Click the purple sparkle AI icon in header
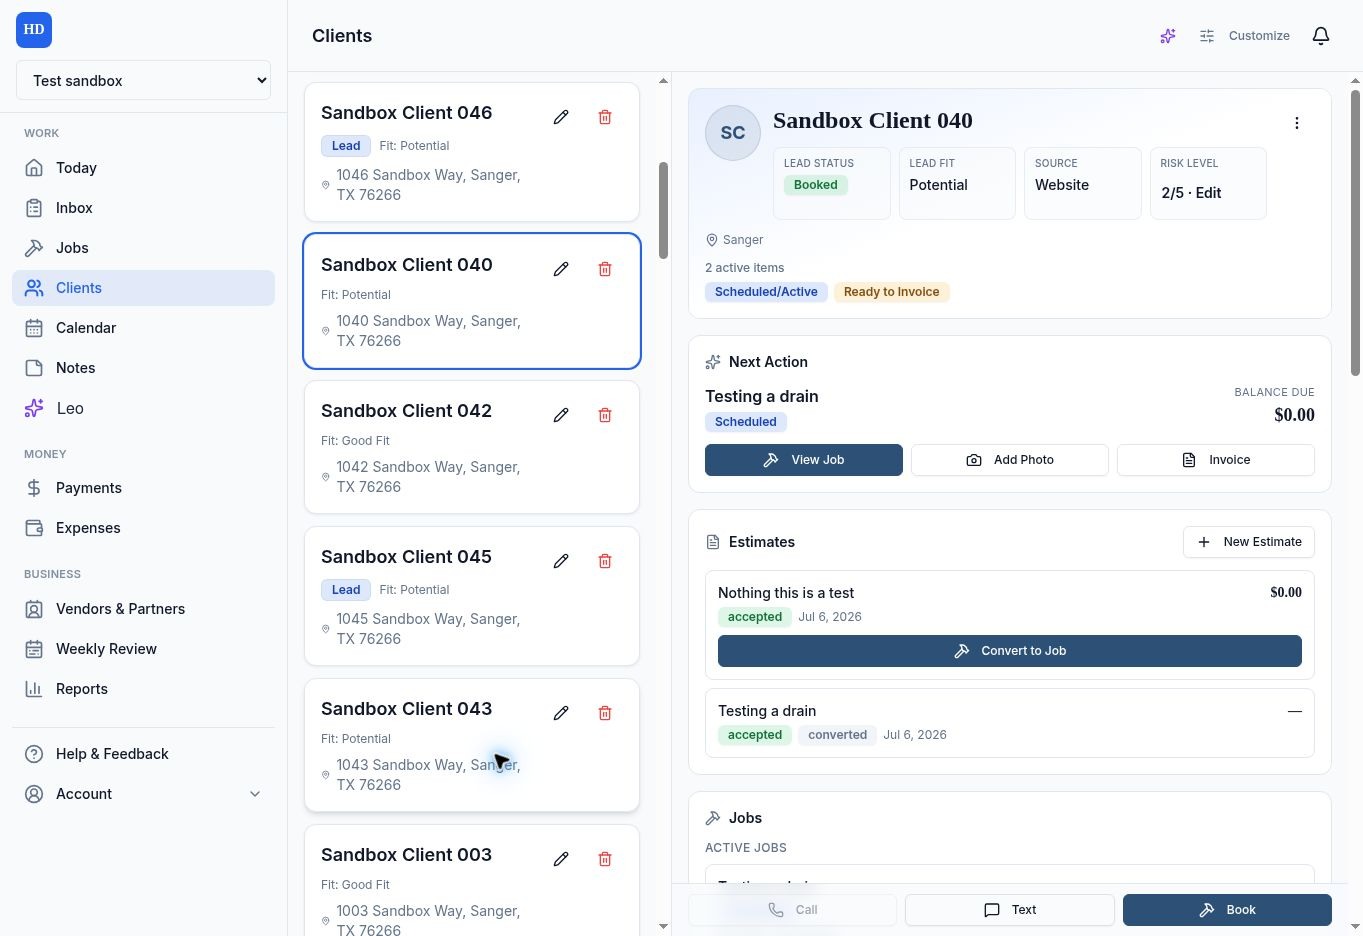1363x936 pixels. coord(1168,36)
